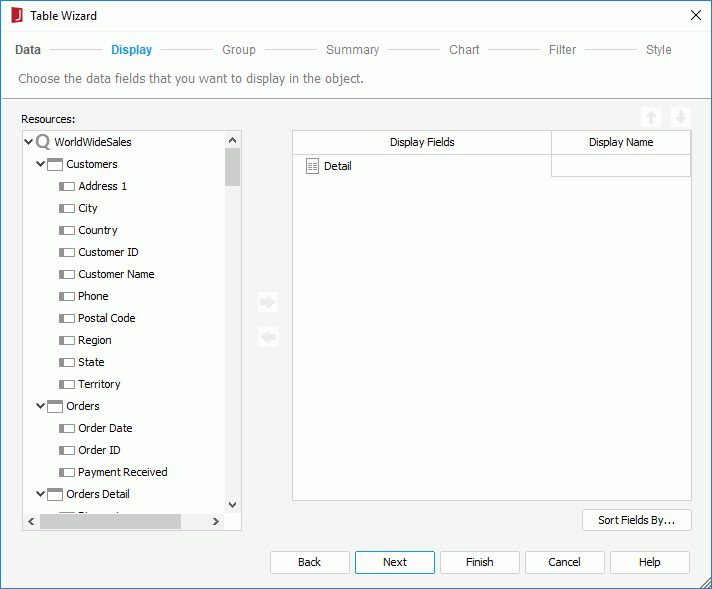Click the Country field icon

coord(67,231)
